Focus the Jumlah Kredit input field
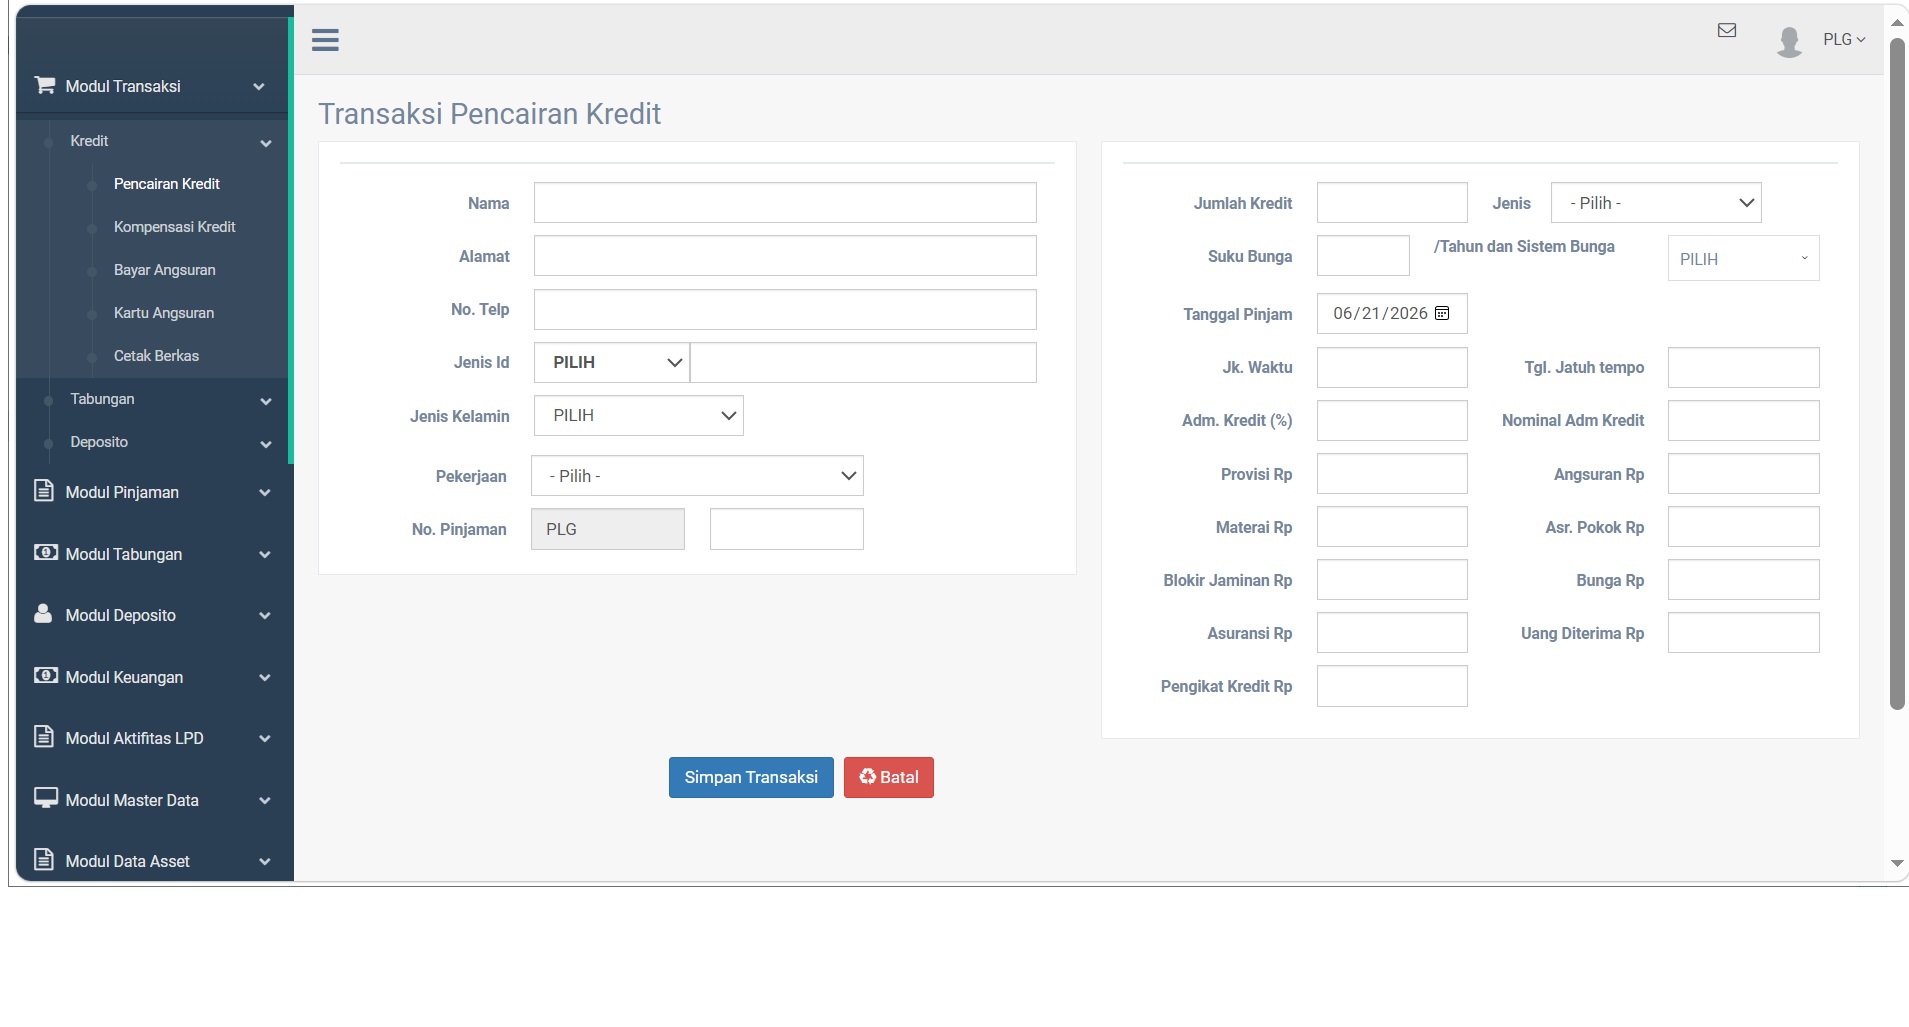Screen dimensions: 1909x1027 pyautogui.click(x=1392, y=202)
